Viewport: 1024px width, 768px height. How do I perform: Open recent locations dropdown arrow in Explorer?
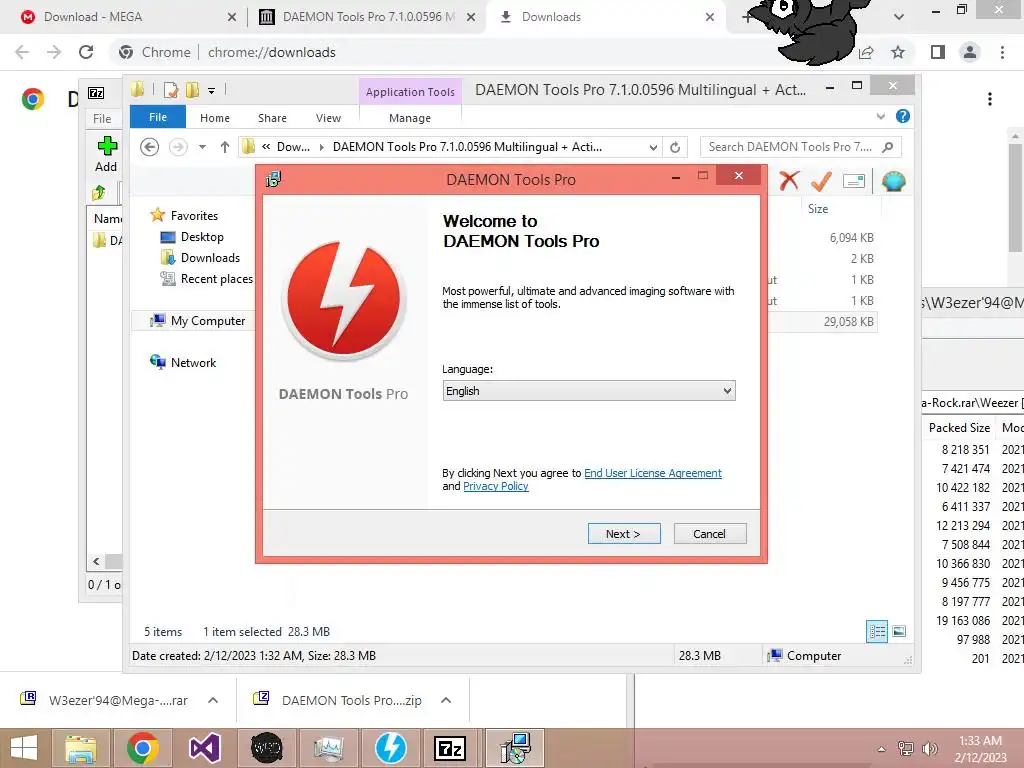coord(202,147)
